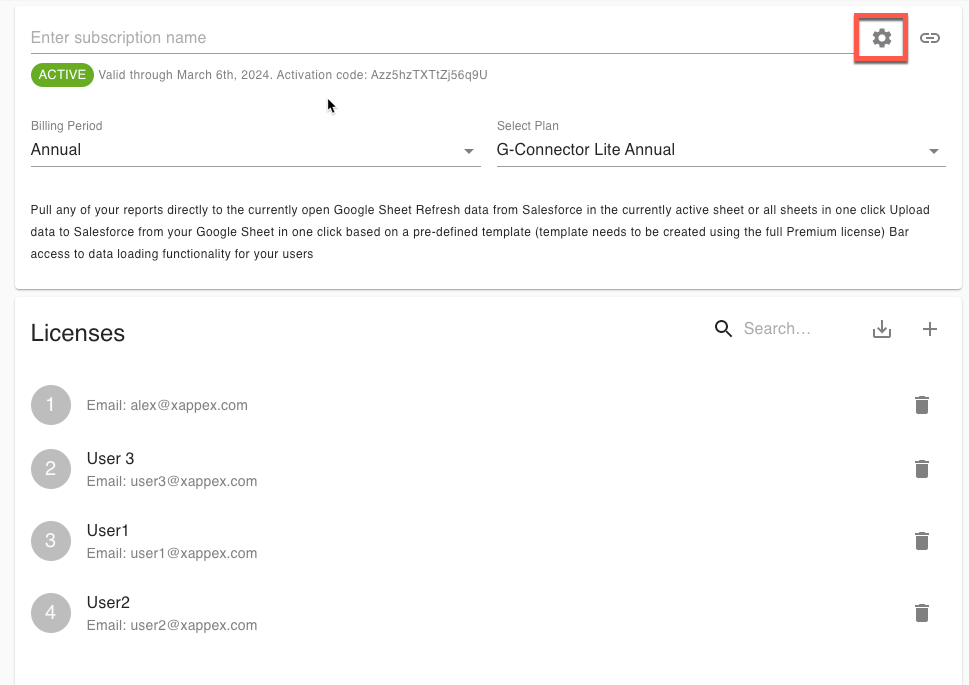Delete the alex@xappex.com license

(922, 405)
